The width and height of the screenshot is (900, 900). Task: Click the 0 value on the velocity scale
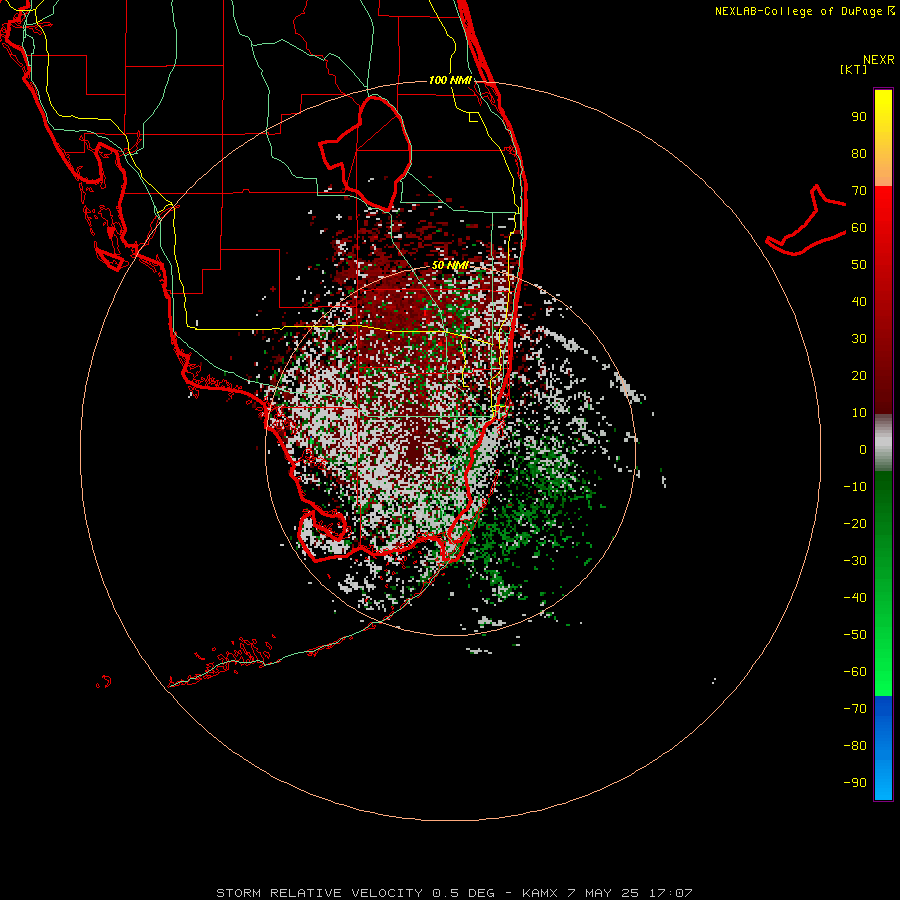click(x=863, y=450)
